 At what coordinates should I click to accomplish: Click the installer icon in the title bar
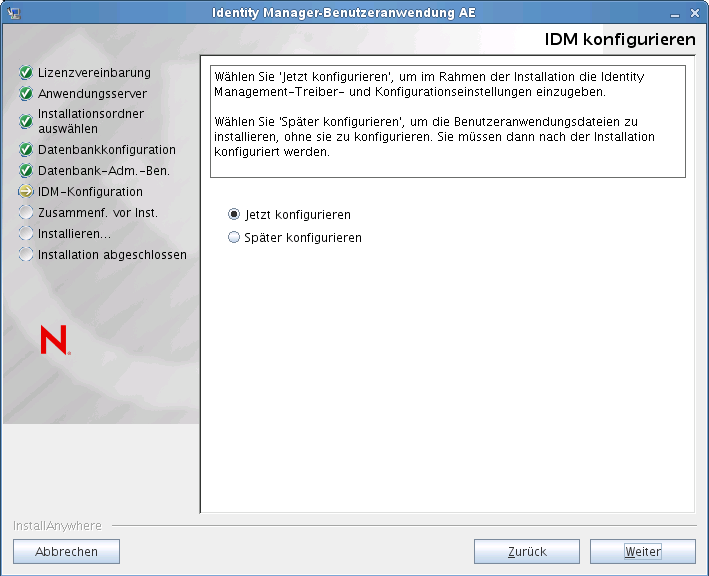pos(14,13)
